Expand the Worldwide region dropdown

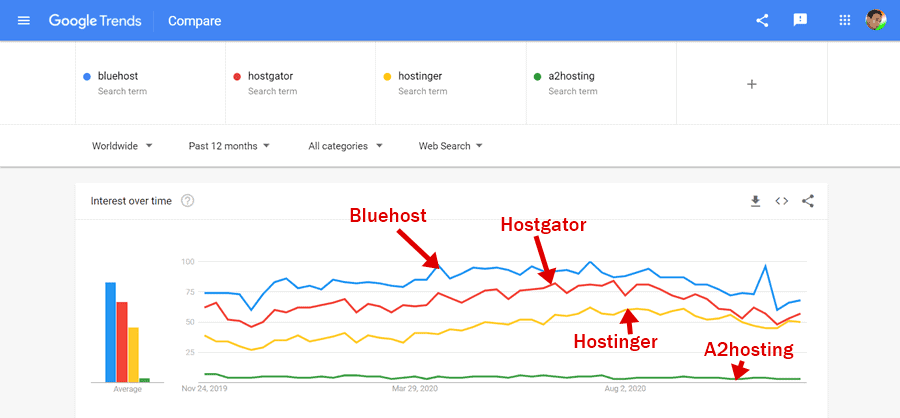point(122,146)
